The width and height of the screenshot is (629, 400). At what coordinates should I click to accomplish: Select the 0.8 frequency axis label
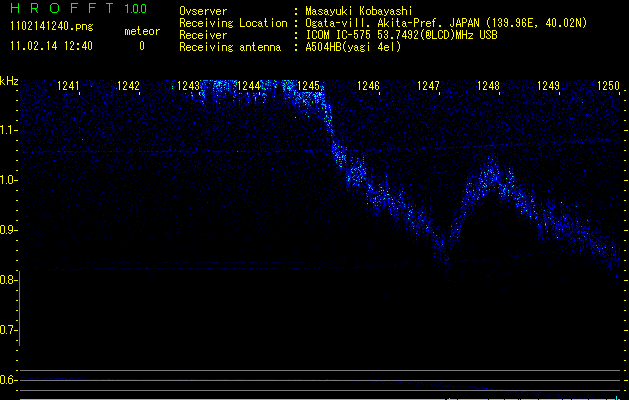coord(9,280)
